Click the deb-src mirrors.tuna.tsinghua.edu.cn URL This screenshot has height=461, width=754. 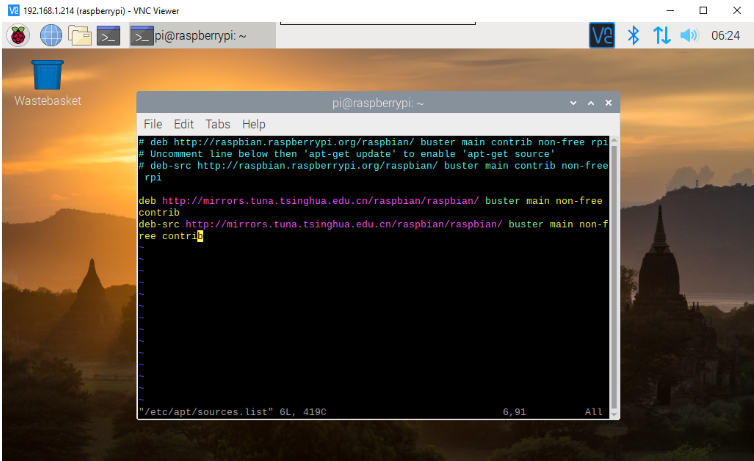coord(344,224)
